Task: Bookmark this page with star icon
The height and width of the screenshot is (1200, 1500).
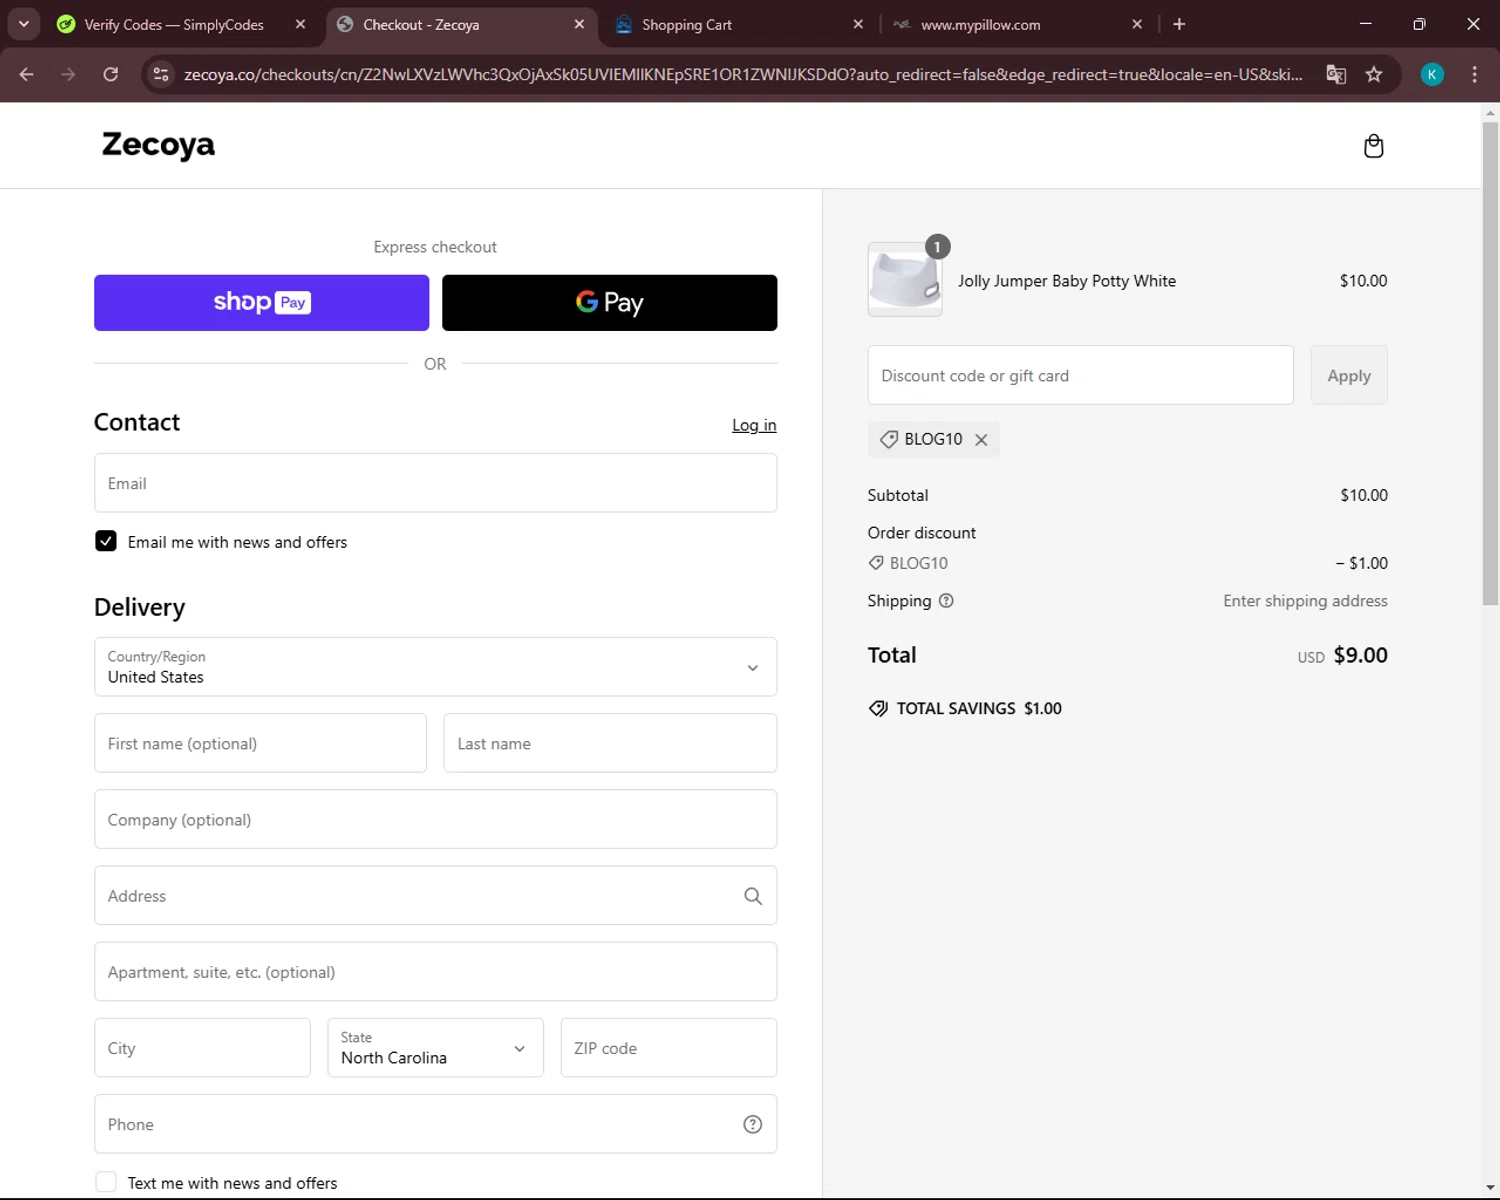Action: tap(1374, 74)
